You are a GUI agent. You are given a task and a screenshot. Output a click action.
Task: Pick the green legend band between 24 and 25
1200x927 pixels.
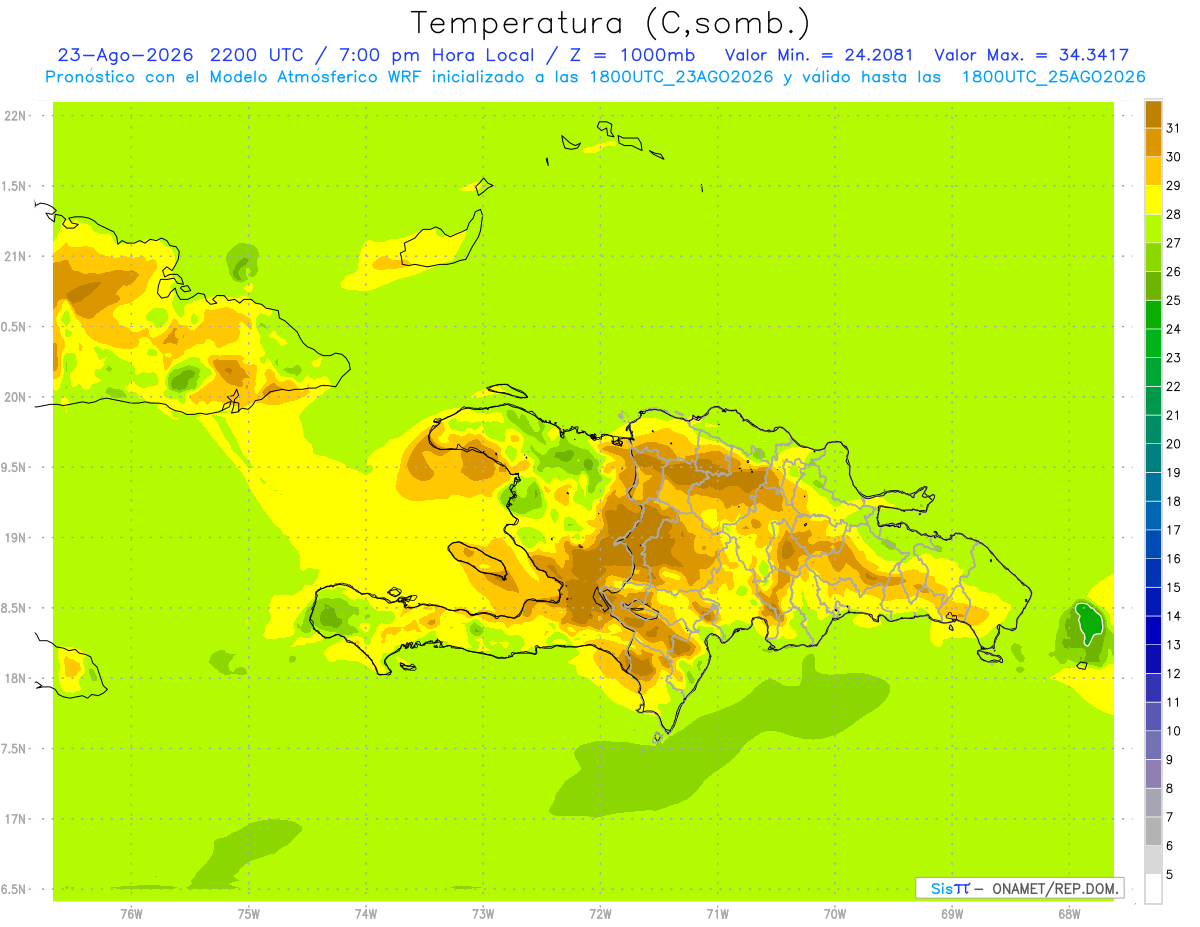tap(1153, 315)
